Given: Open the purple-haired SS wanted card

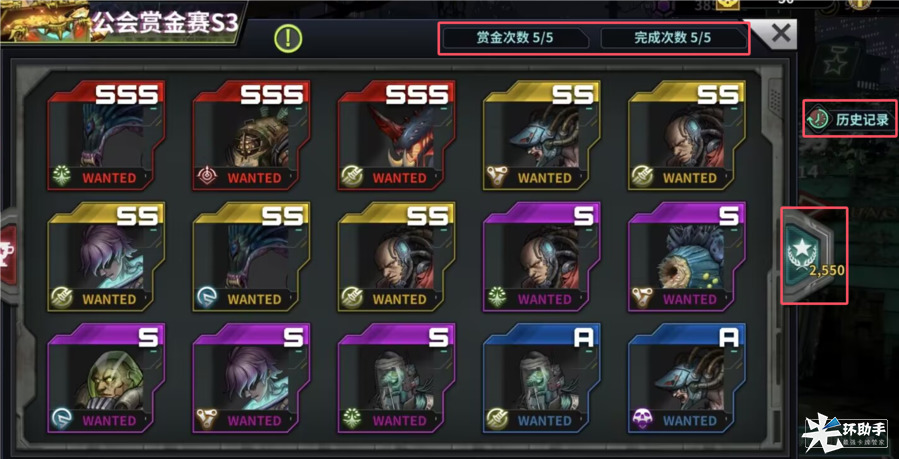Looking at the screenshot, I should click(x=107, y=257).
